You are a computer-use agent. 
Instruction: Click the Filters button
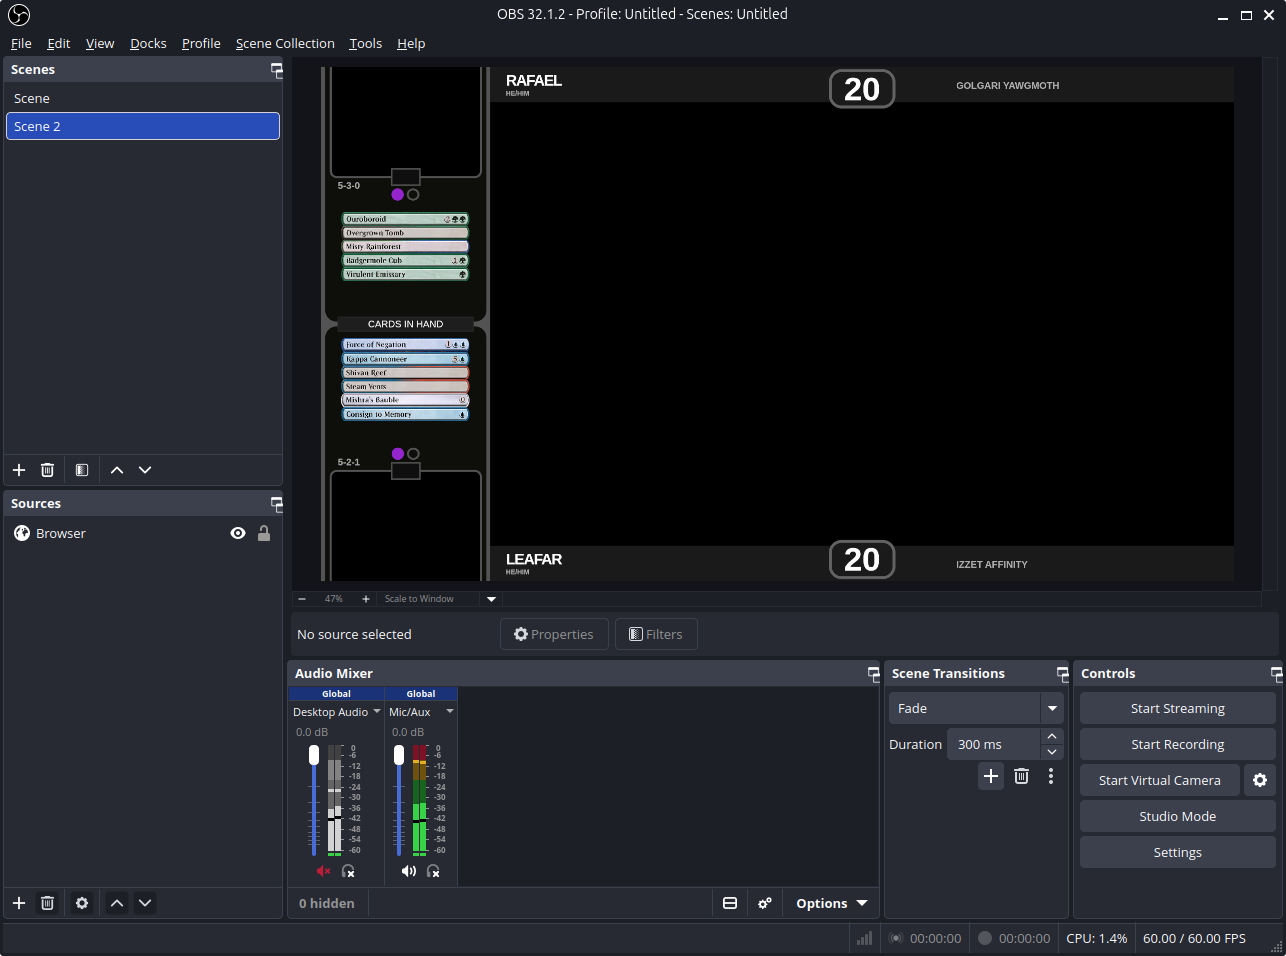[656, 634]
